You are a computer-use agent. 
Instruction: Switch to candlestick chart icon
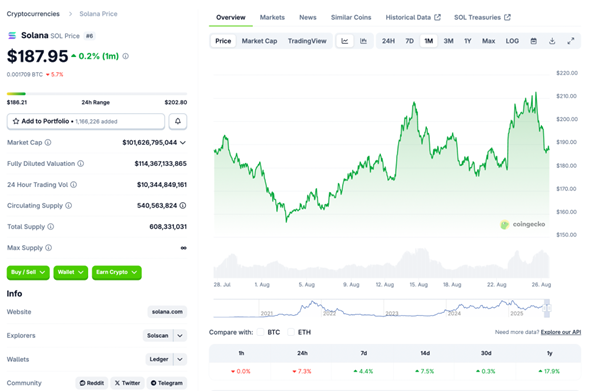[363, 41]
